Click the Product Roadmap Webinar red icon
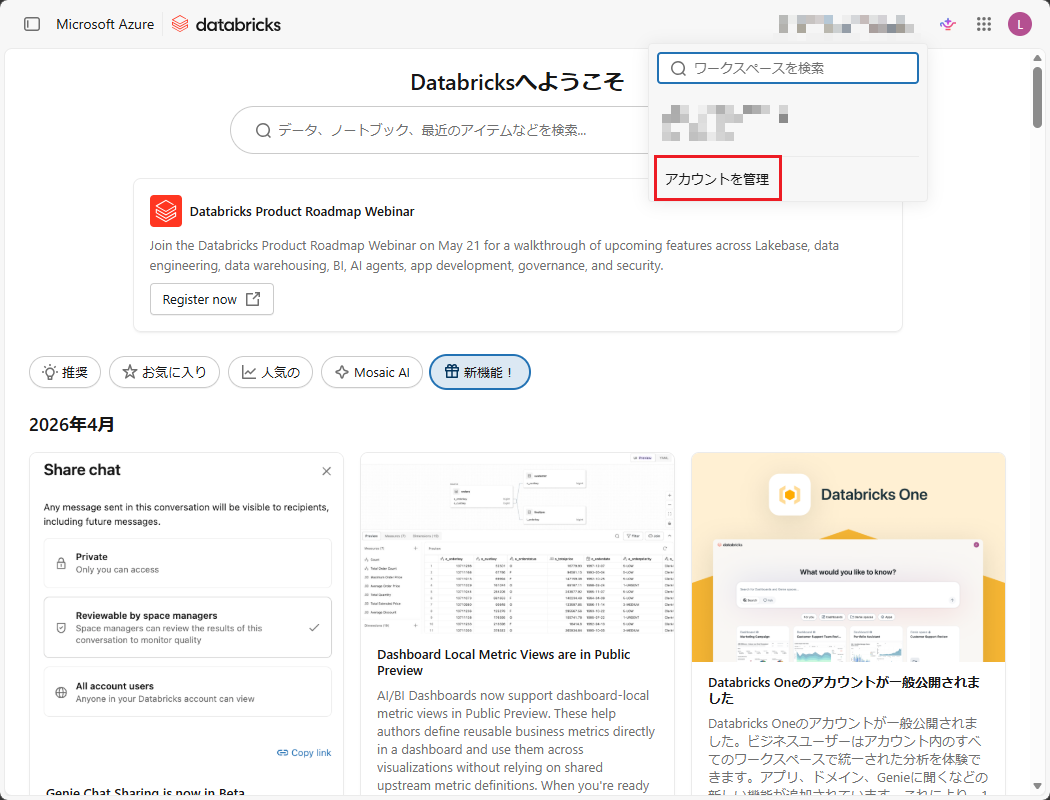 pos(166,211)
